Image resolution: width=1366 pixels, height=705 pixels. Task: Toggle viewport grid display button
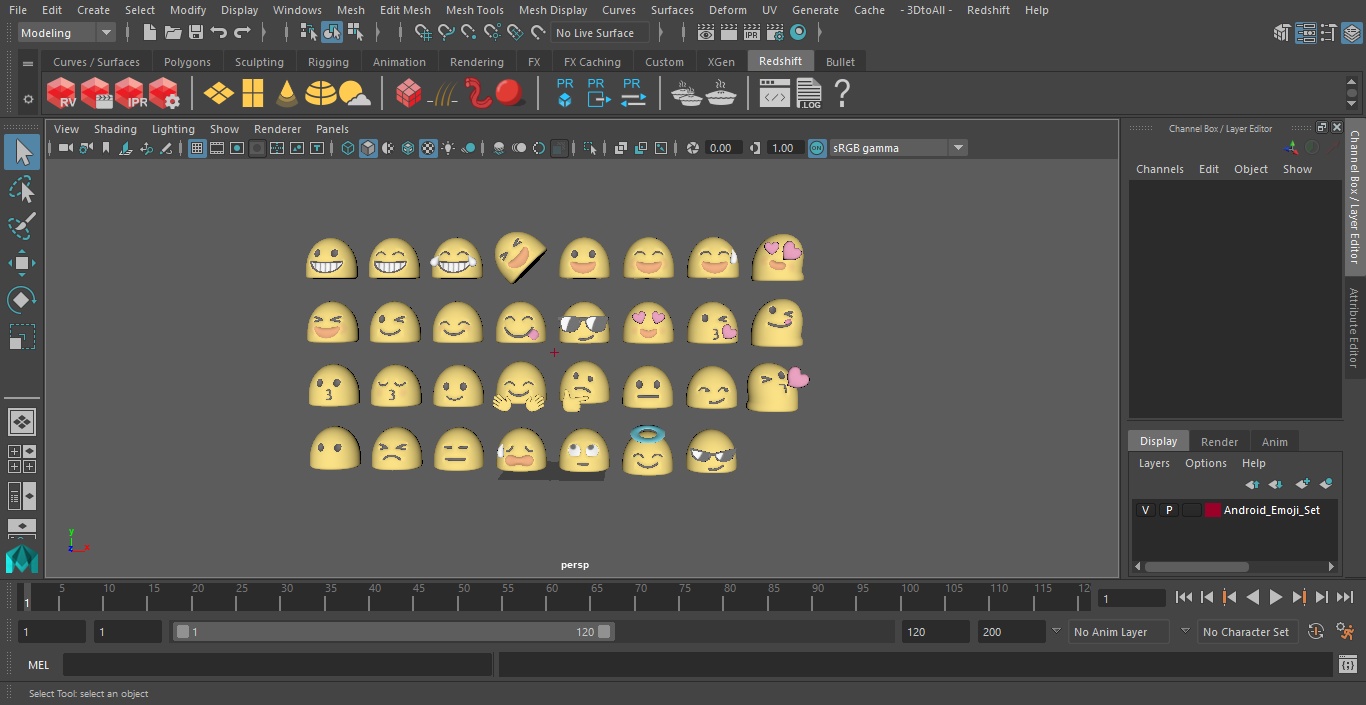click(x=197, y=148)
